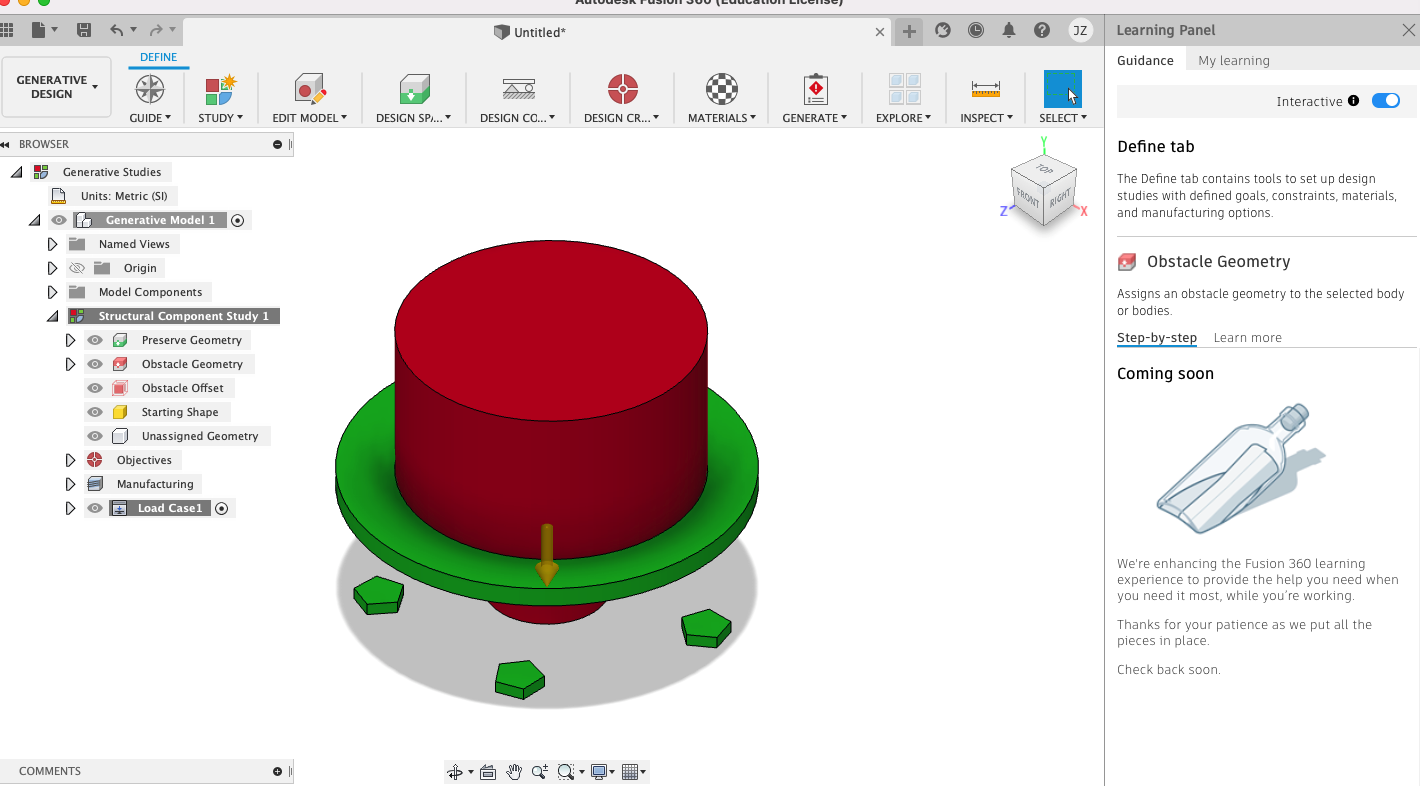Click the Interactive info icon

coord(1353,101)
